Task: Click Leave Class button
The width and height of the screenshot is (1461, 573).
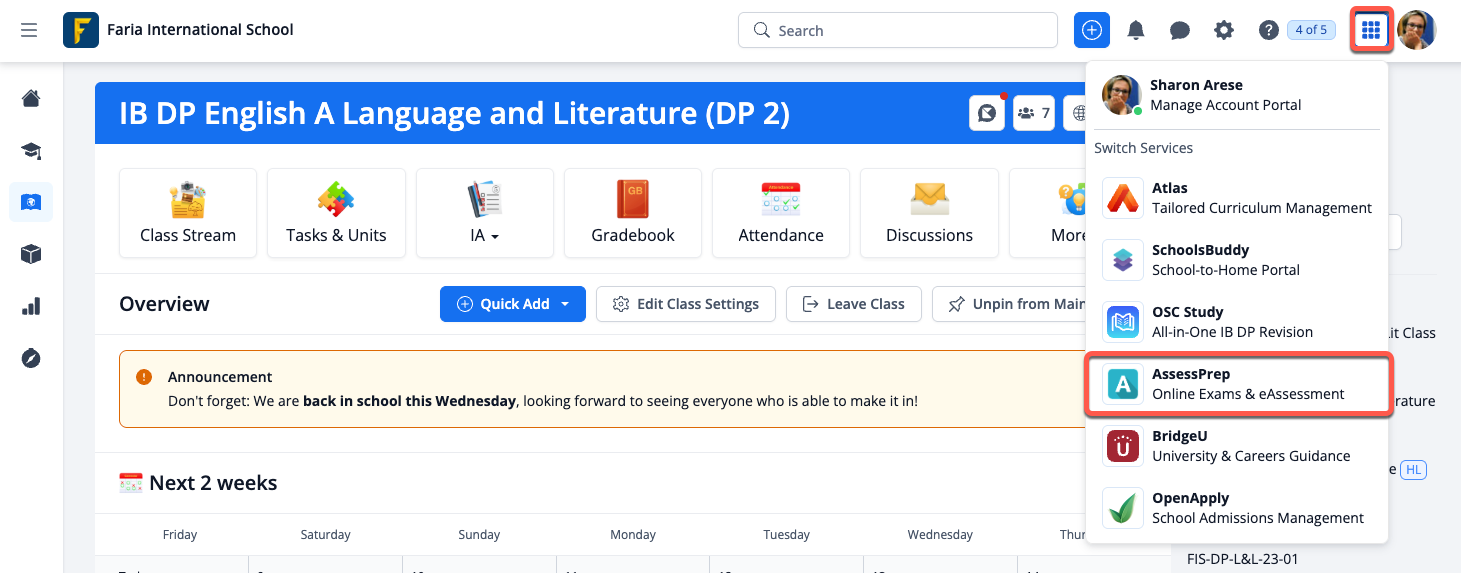Action: pyautogui.click(x=854, y=304)
